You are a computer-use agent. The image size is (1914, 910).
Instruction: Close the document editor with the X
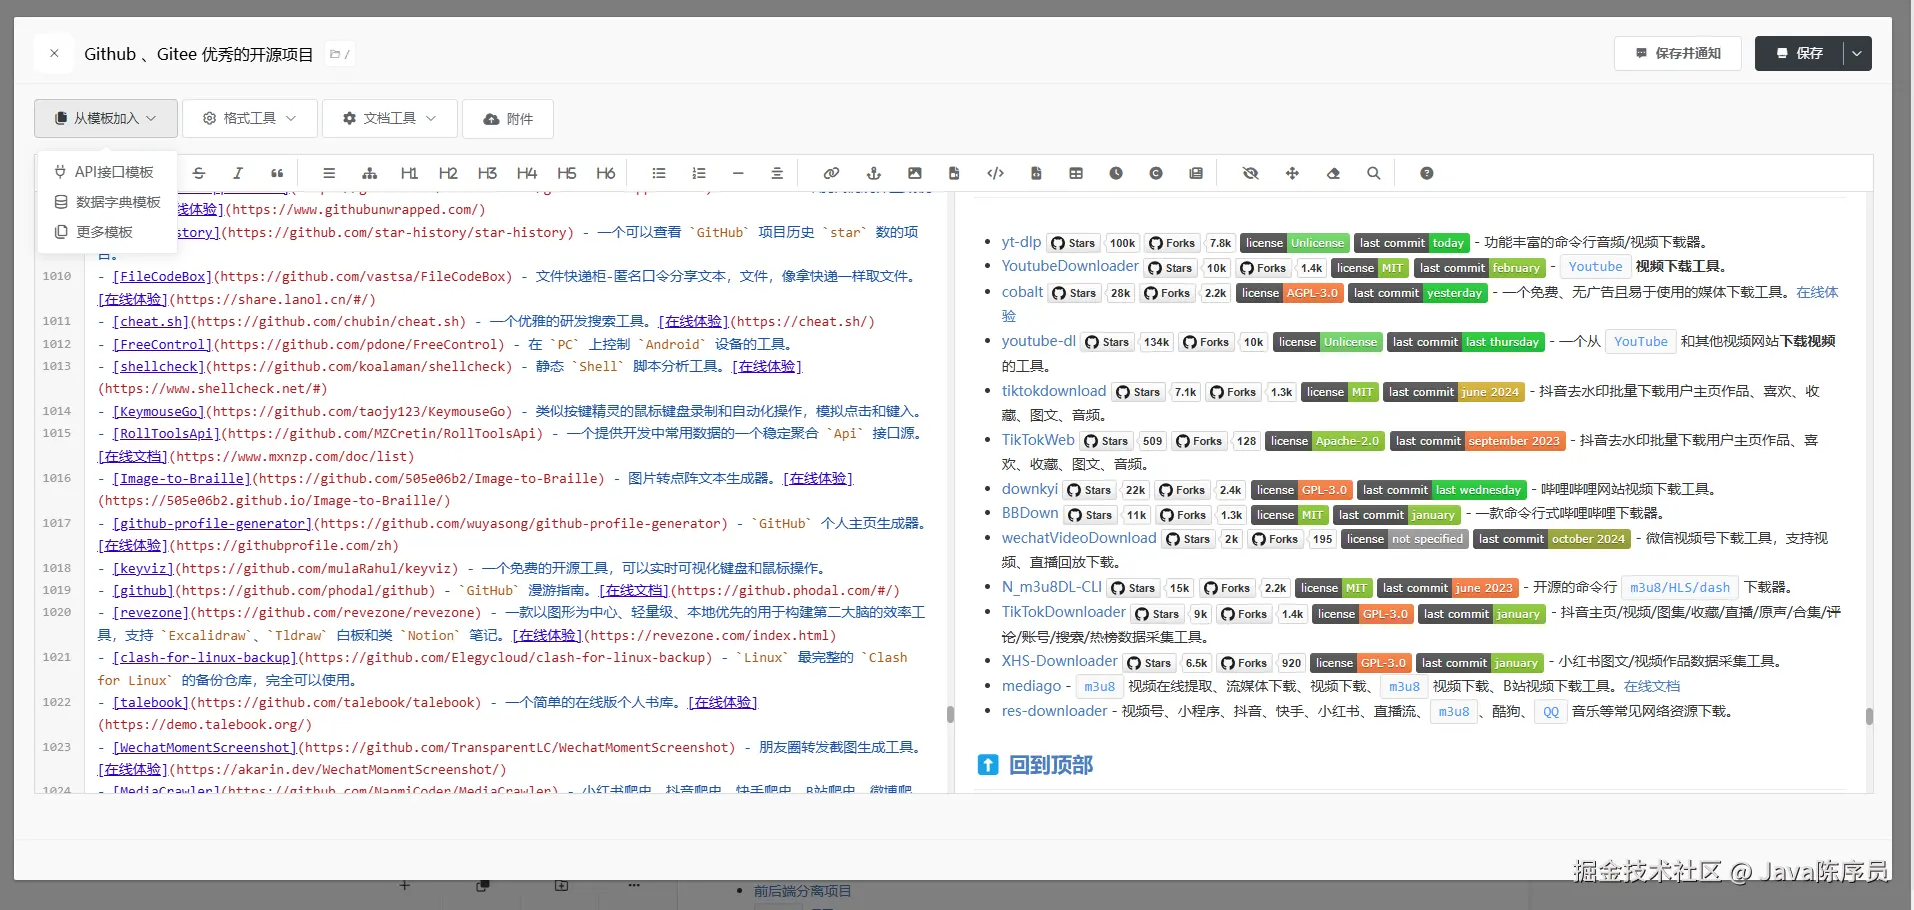click(54, 53)
